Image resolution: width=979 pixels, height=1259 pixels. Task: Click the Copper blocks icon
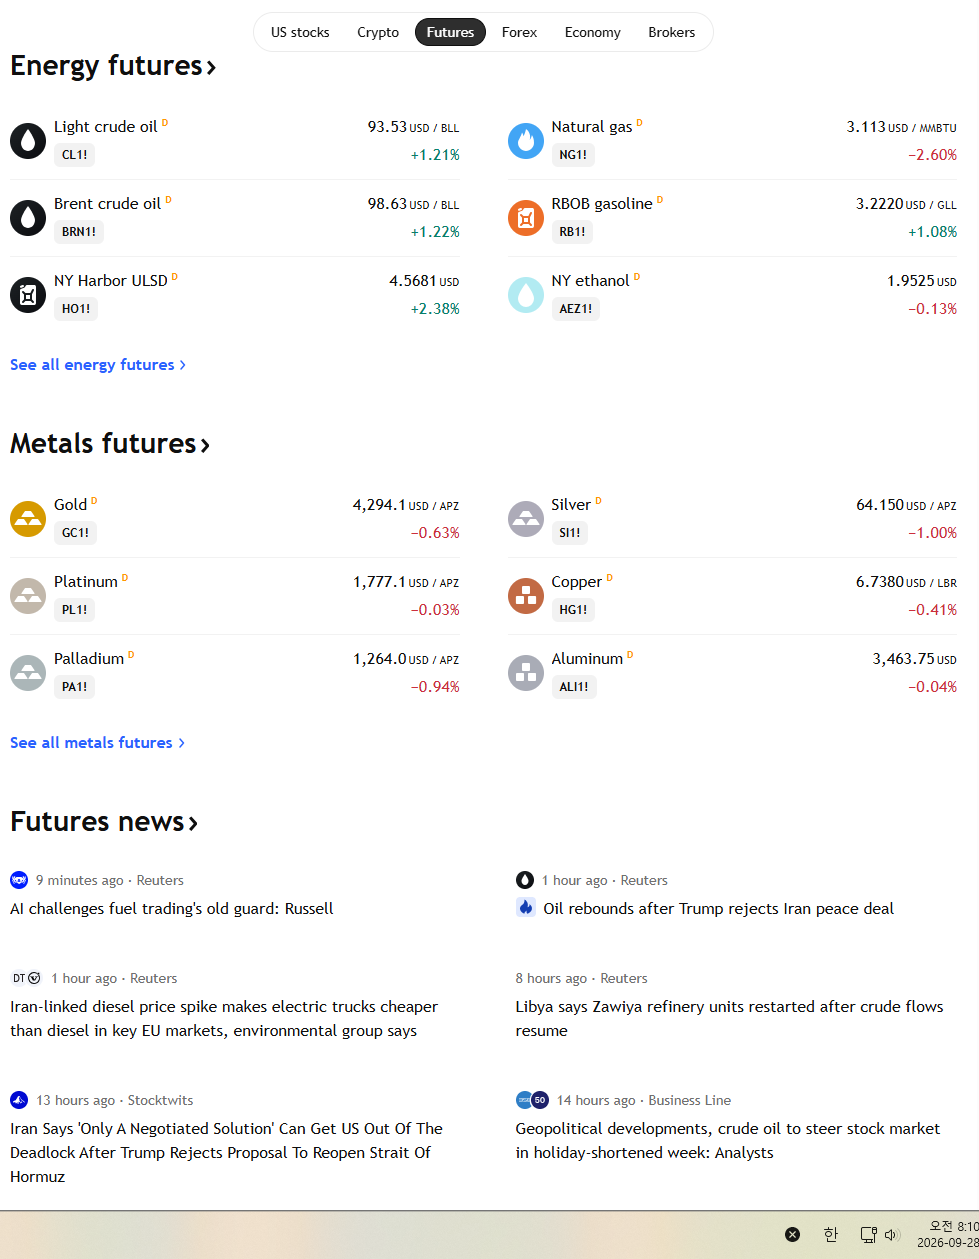tap(526, 596)
